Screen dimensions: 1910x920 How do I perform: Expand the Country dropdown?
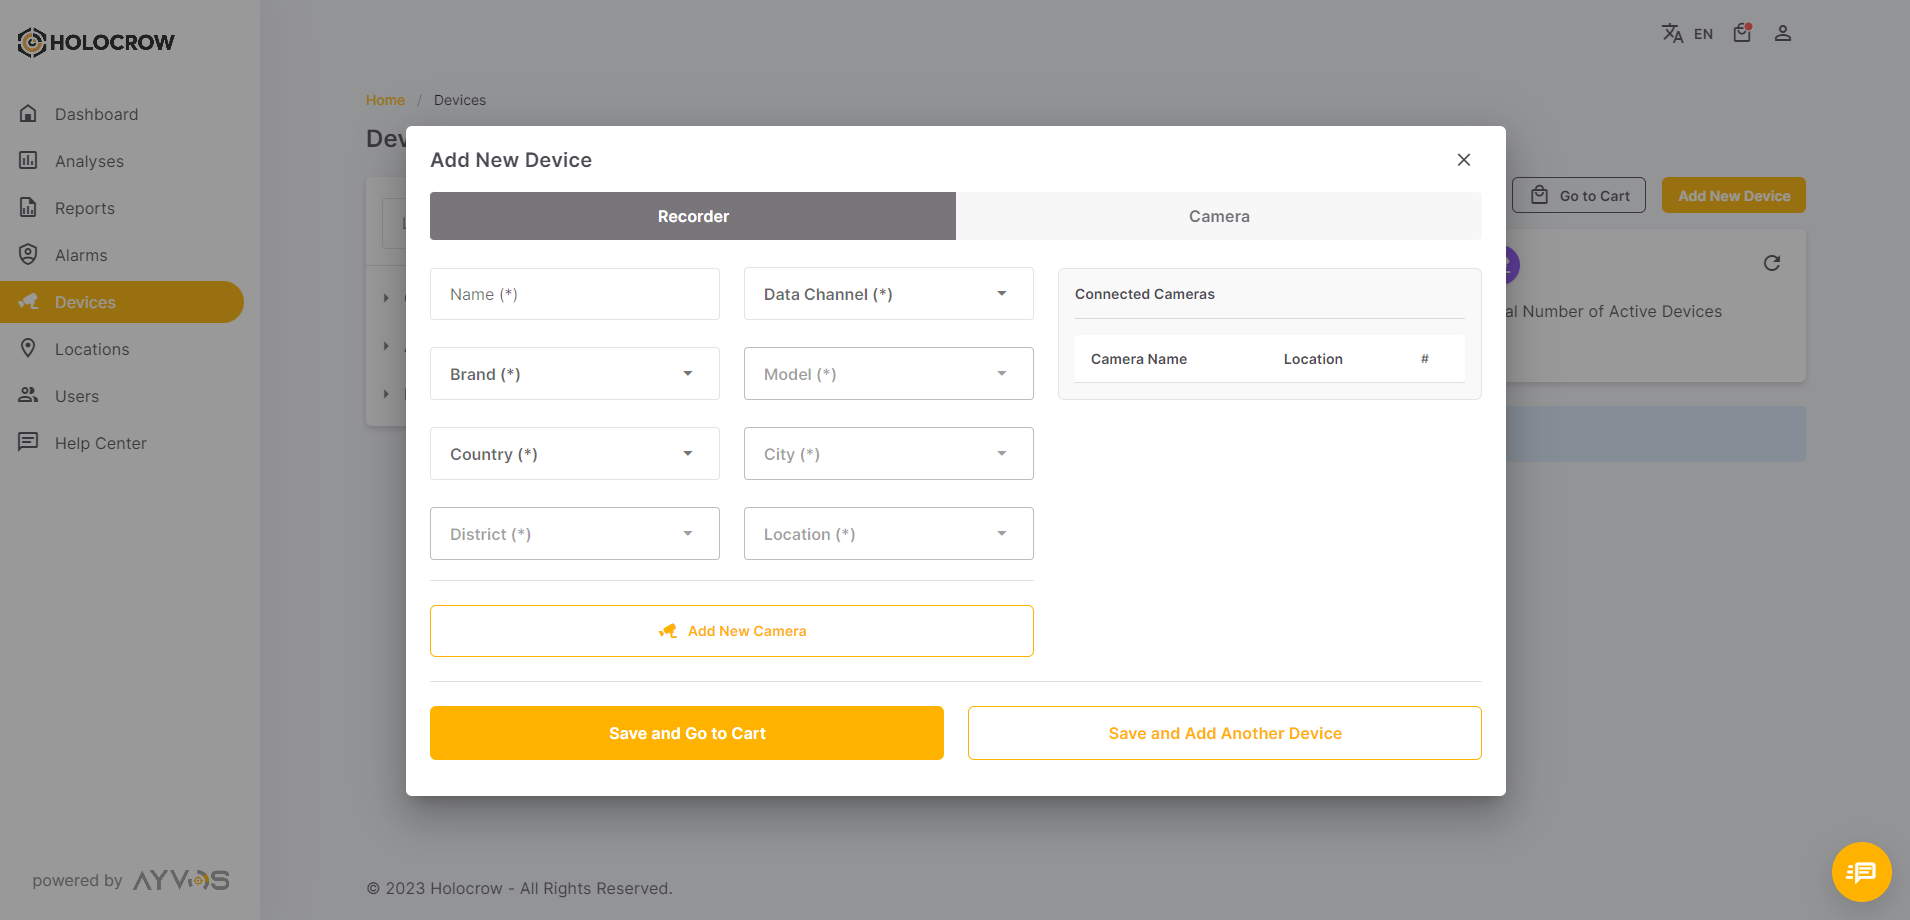click(574, 454)
